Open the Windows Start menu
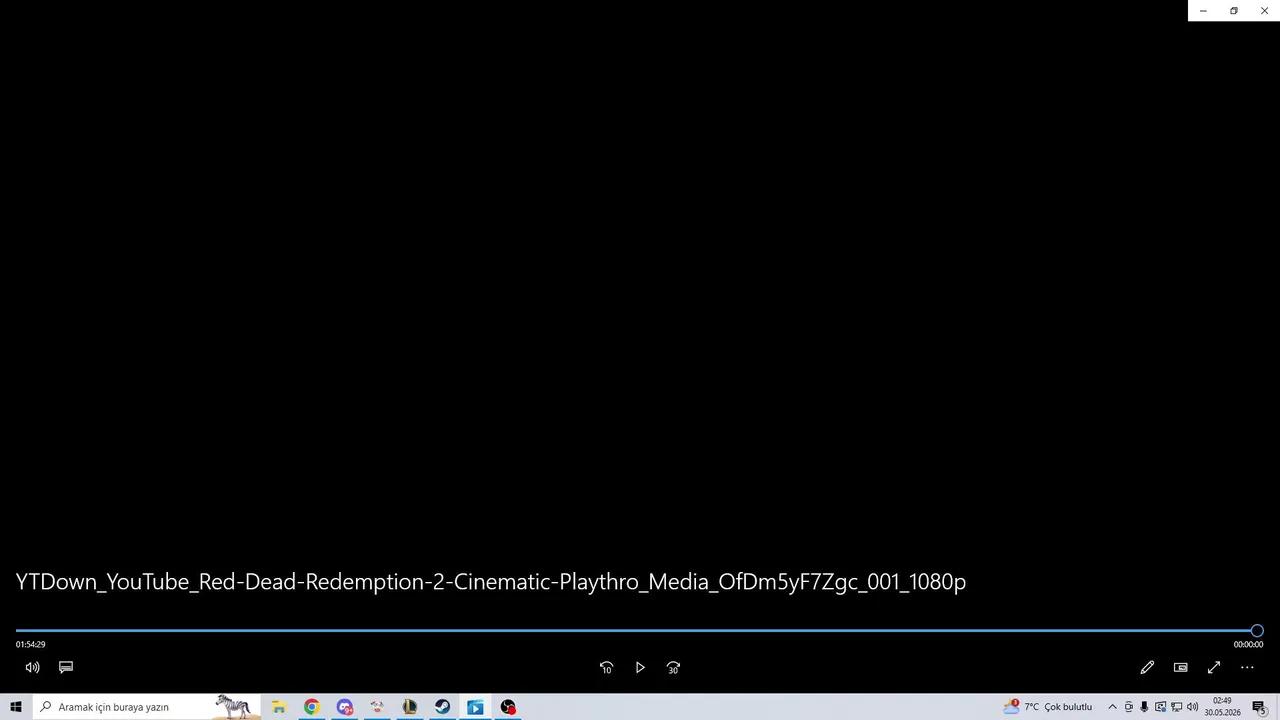The image size is (1280, 720). (x=16, y=707)
